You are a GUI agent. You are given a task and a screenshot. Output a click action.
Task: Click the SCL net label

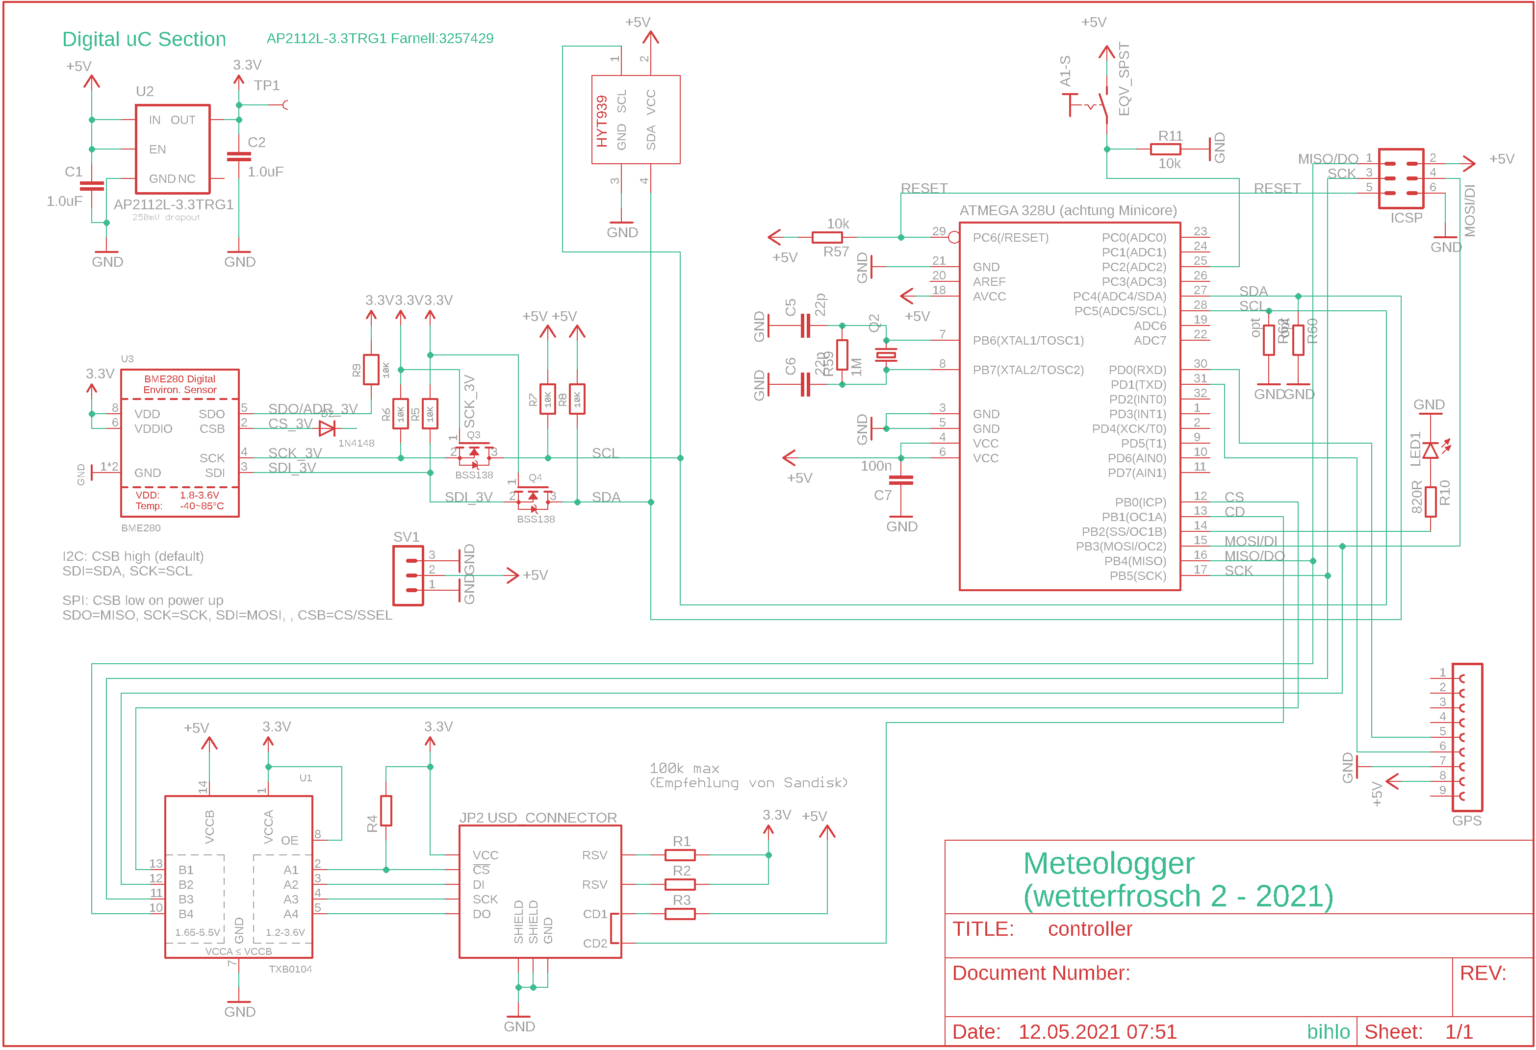click(606, 453)
